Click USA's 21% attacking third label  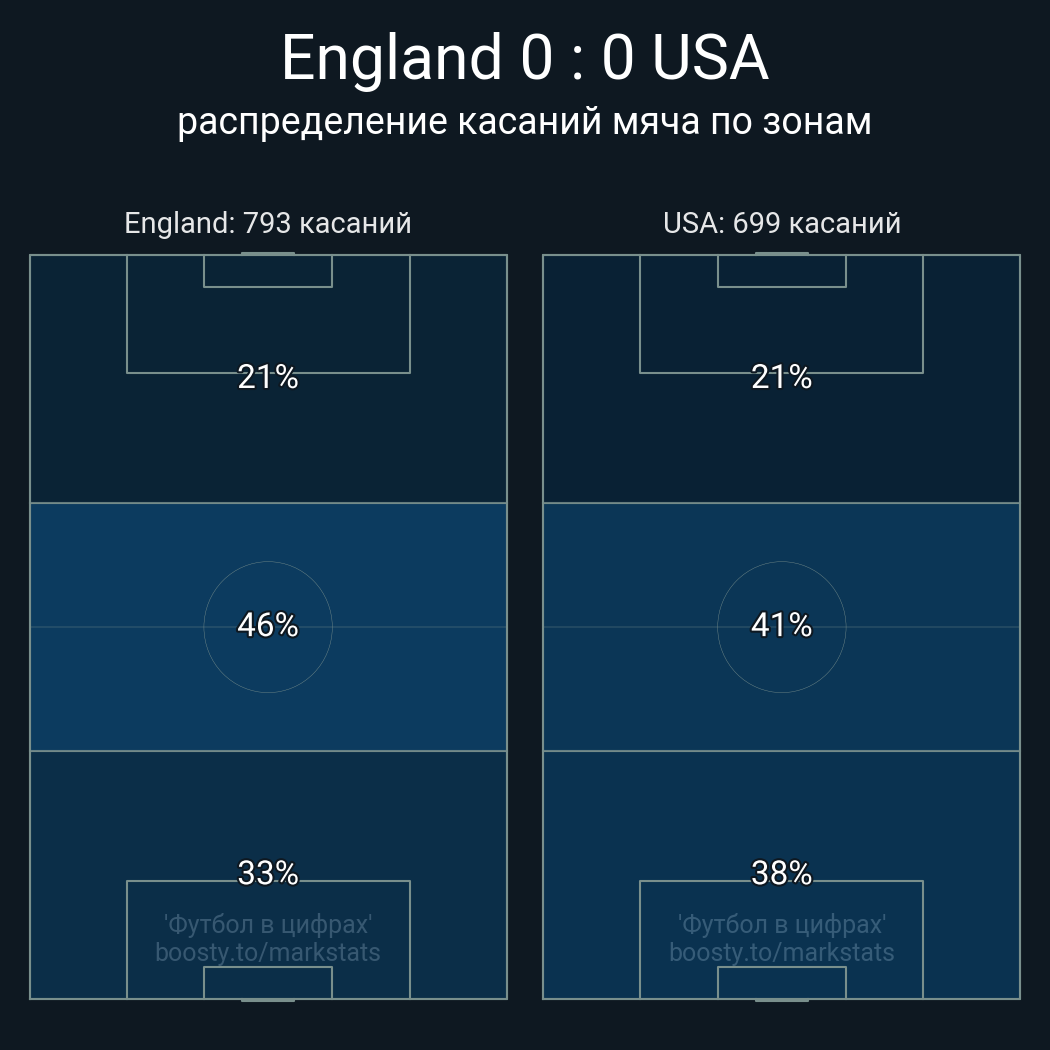[x=781, y=377]
